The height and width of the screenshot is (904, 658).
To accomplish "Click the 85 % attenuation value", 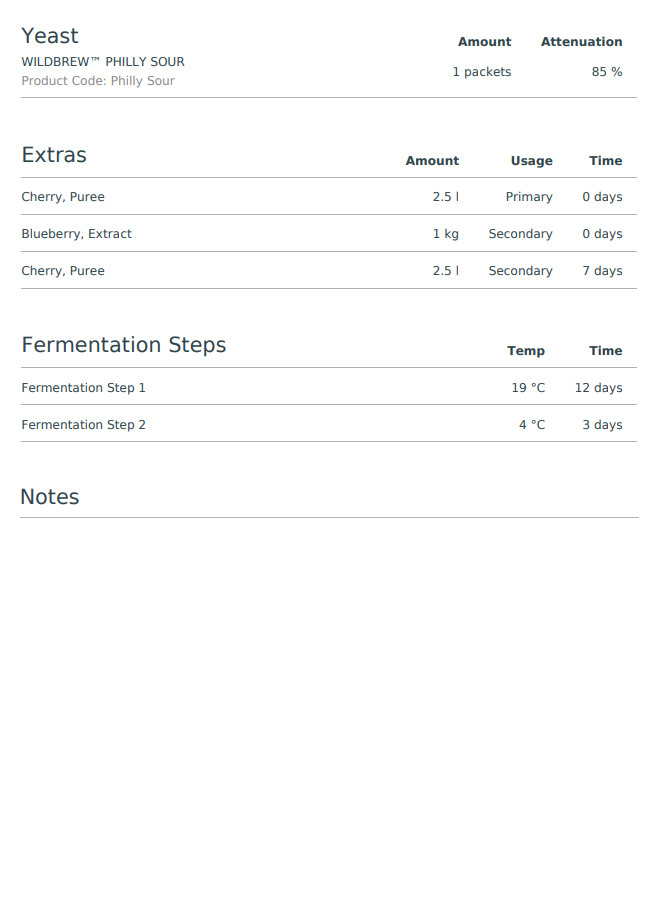I will [x=607, y=71].
